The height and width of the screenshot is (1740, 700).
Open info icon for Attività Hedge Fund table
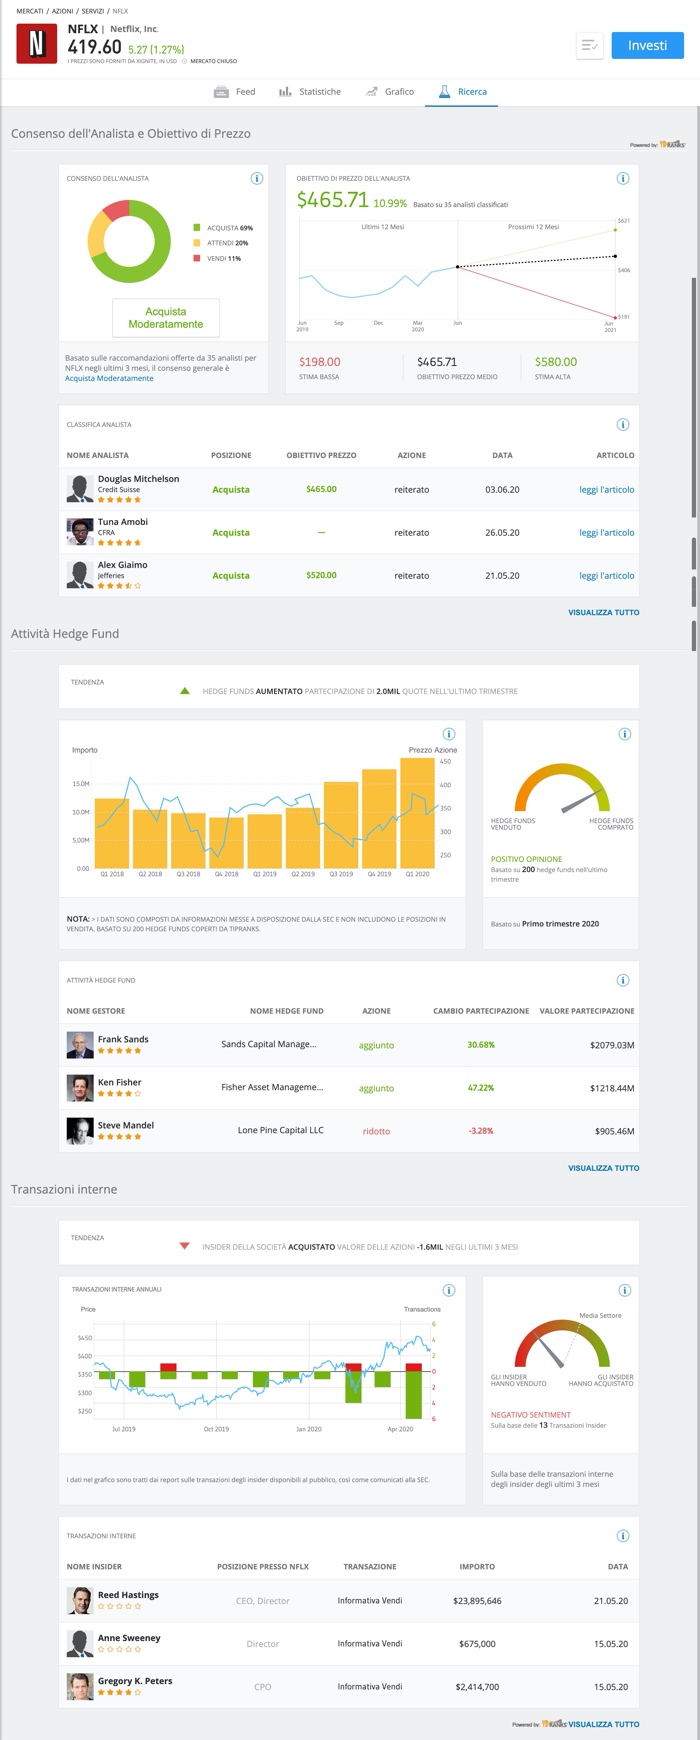point(623,980)
